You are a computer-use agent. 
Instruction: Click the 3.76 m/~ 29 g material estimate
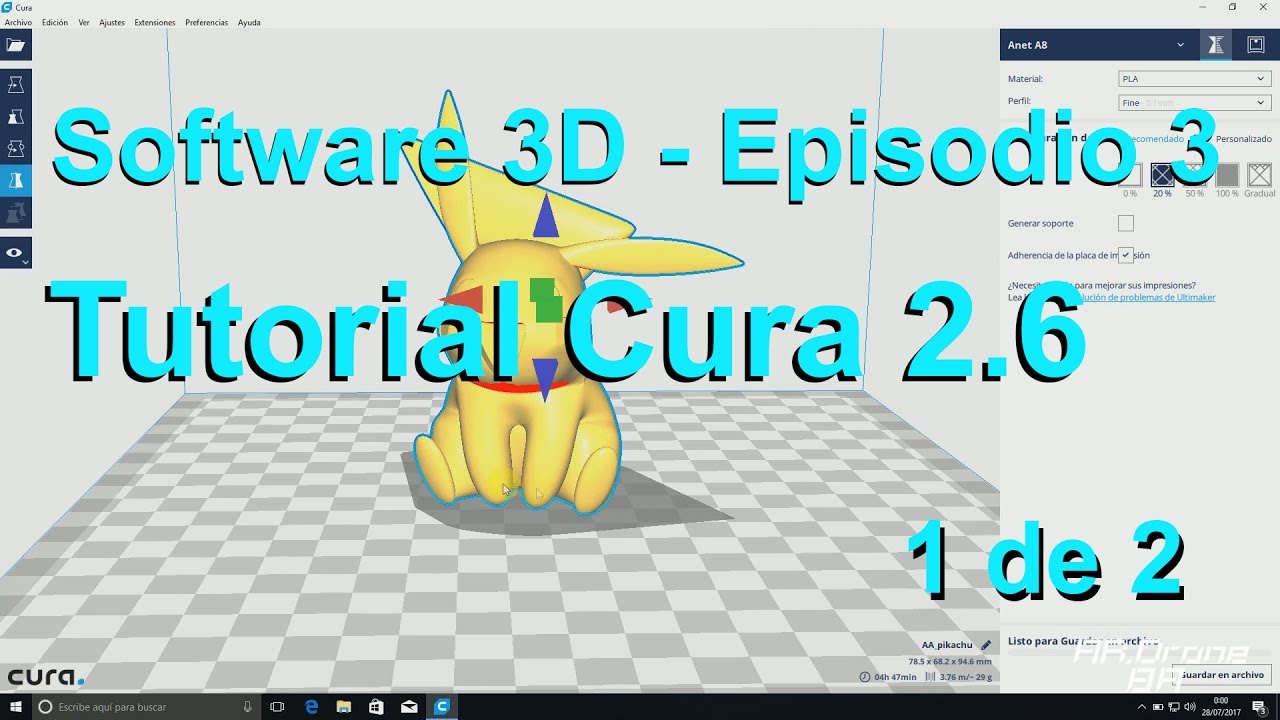click(966, 677)
